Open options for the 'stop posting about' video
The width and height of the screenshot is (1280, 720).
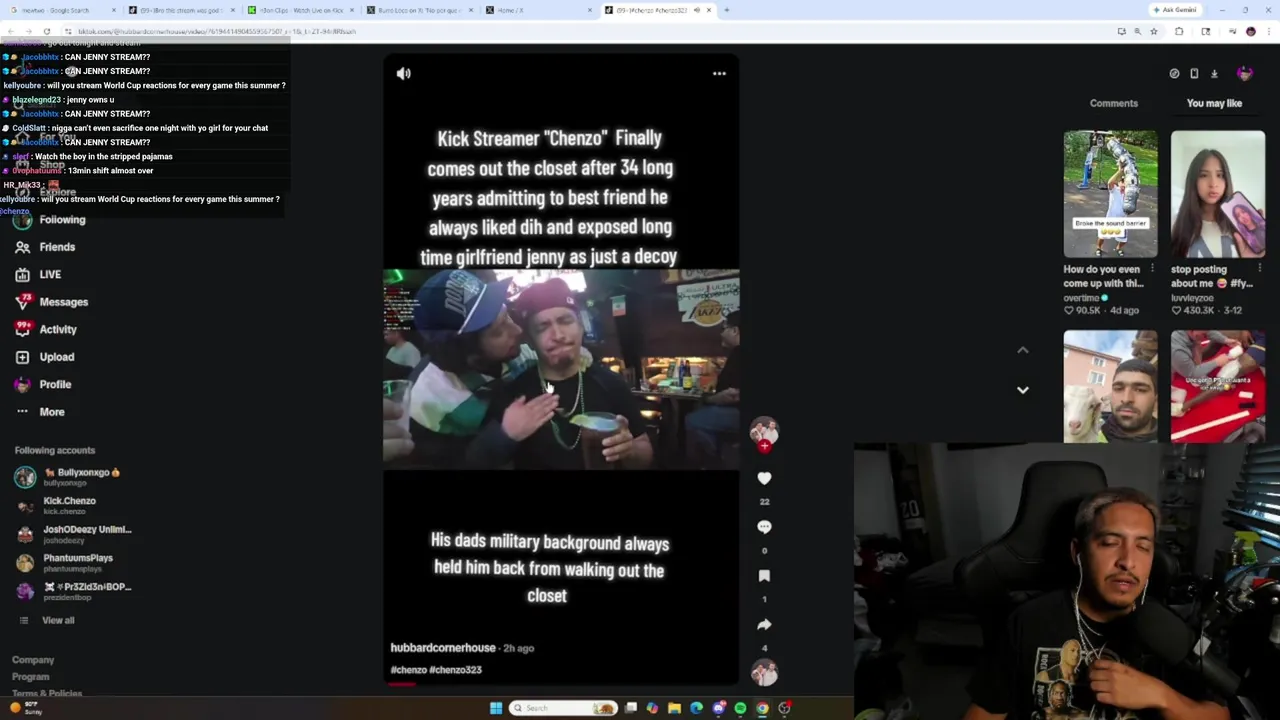coord(1259,269)
